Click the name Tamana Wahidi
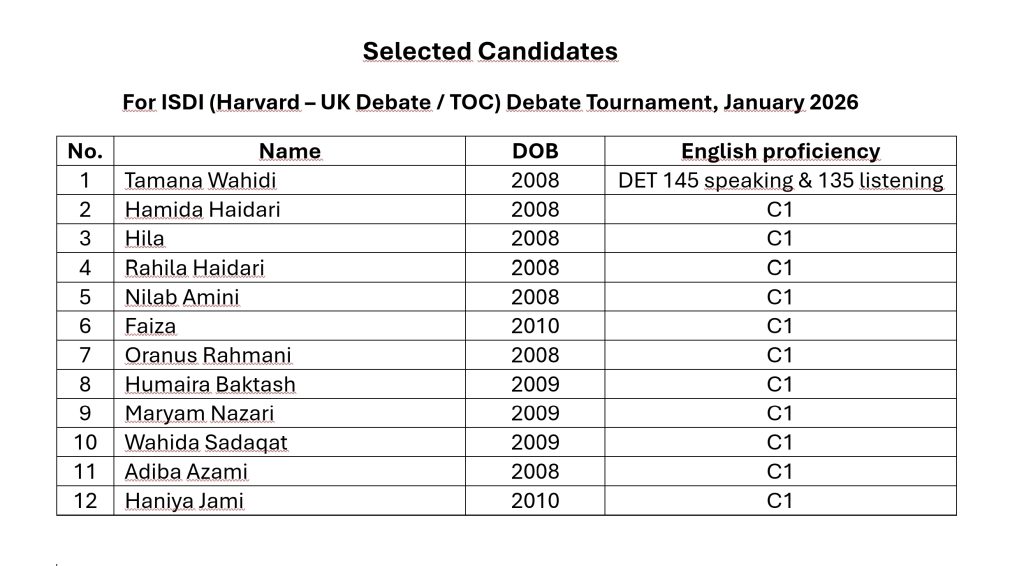1024x566 pixels. [x=200, y=180]
